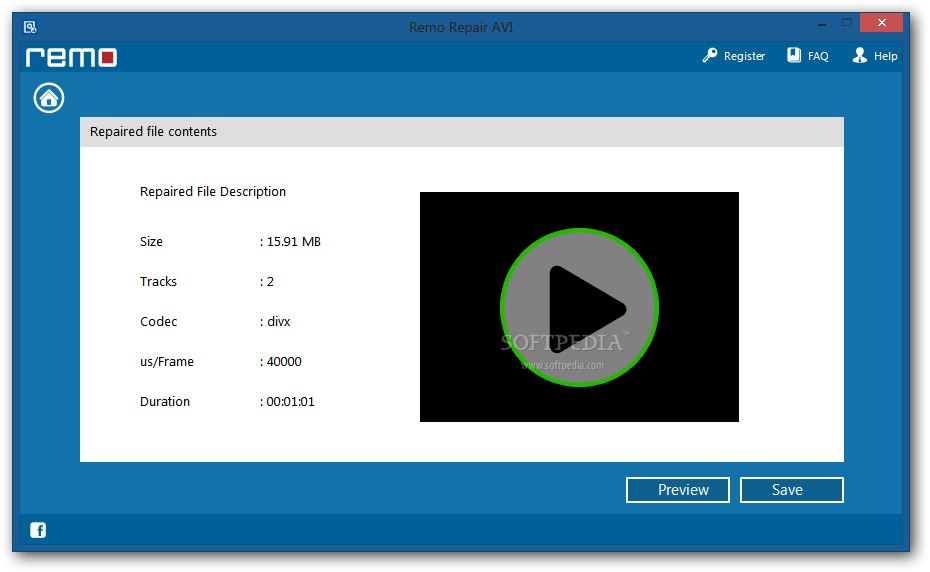Click the FAQ book icon
The height and width of the screenshot is (572, 930).
794,55
